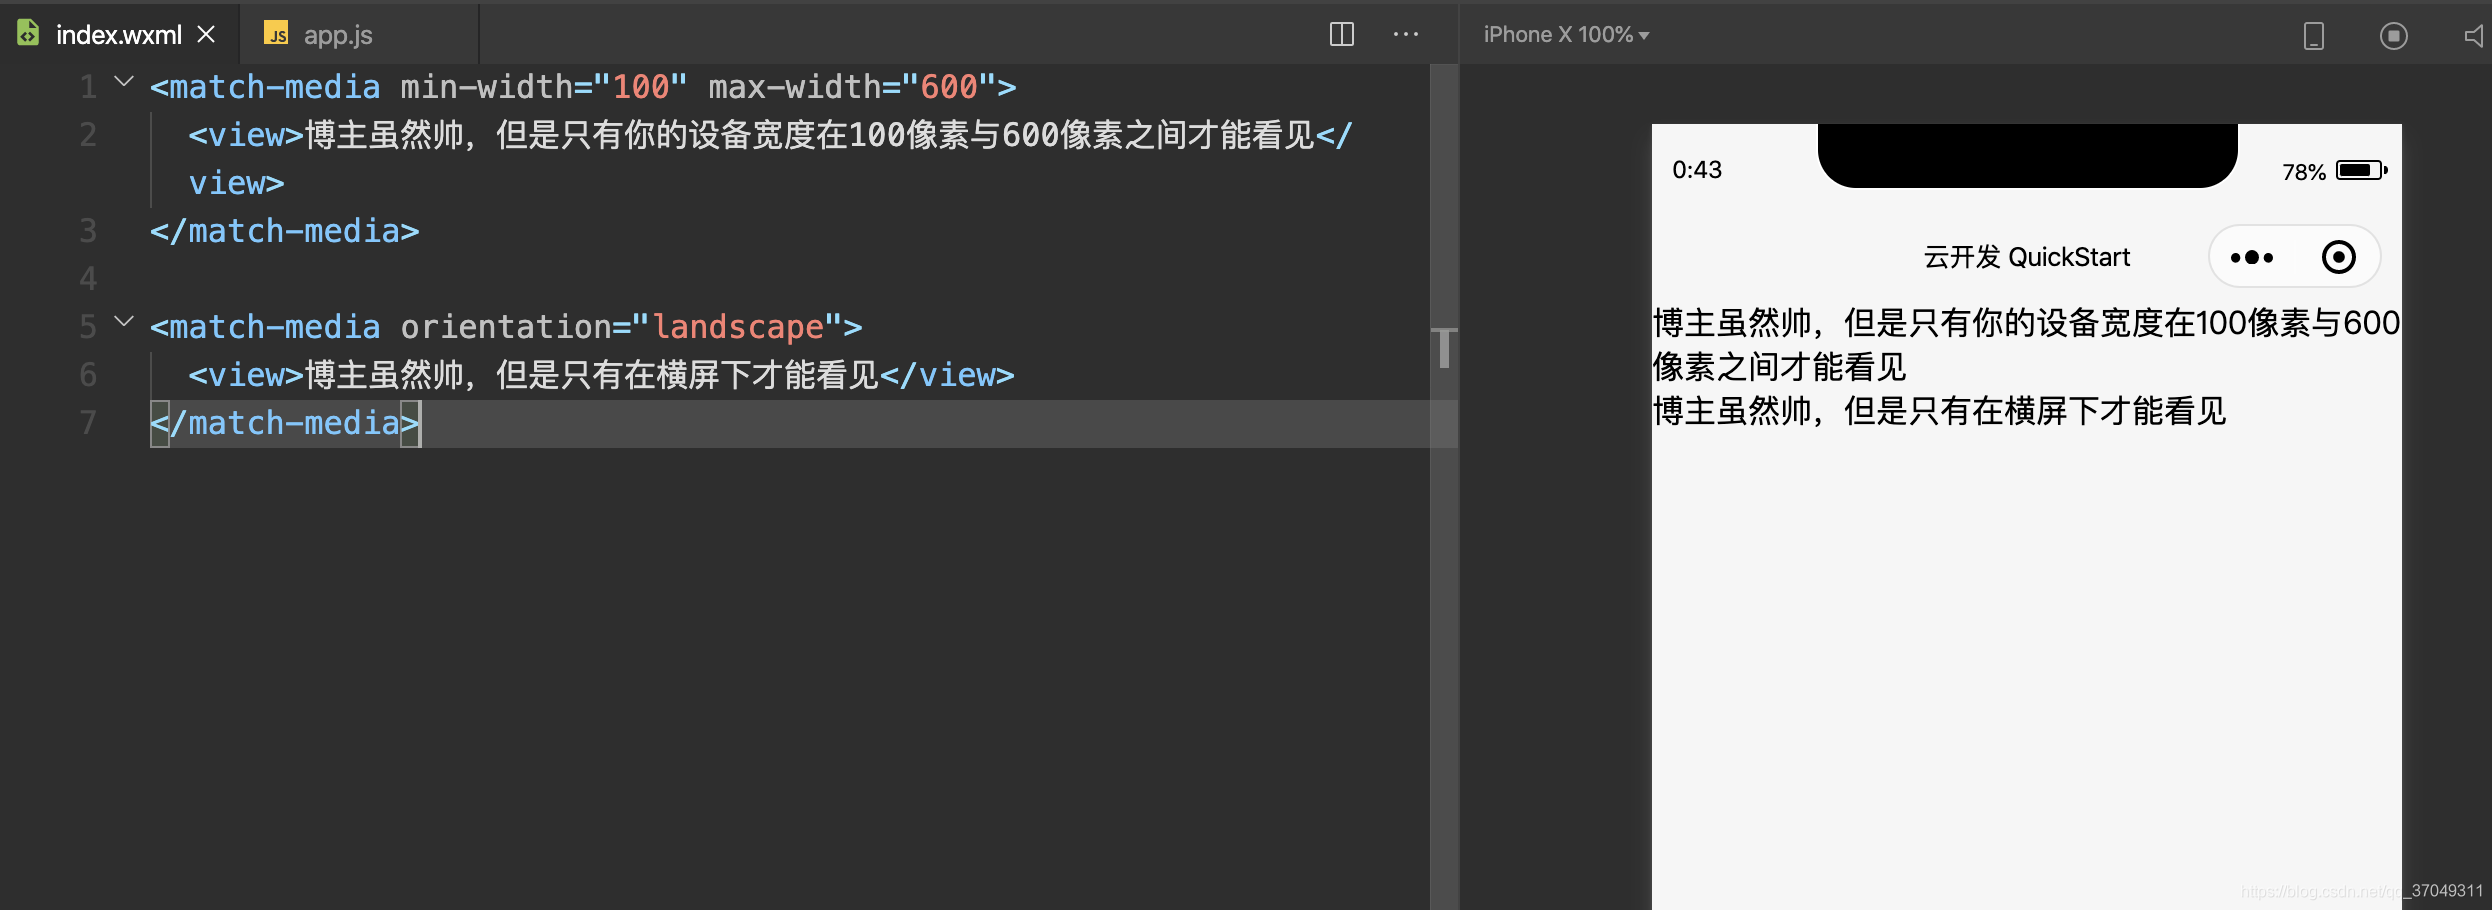This screenshot has height=910, width=2492.
Task: Click the simulator title "云开发 QuickStart"
Action: pyautogui.click(x=2027, y=257)
